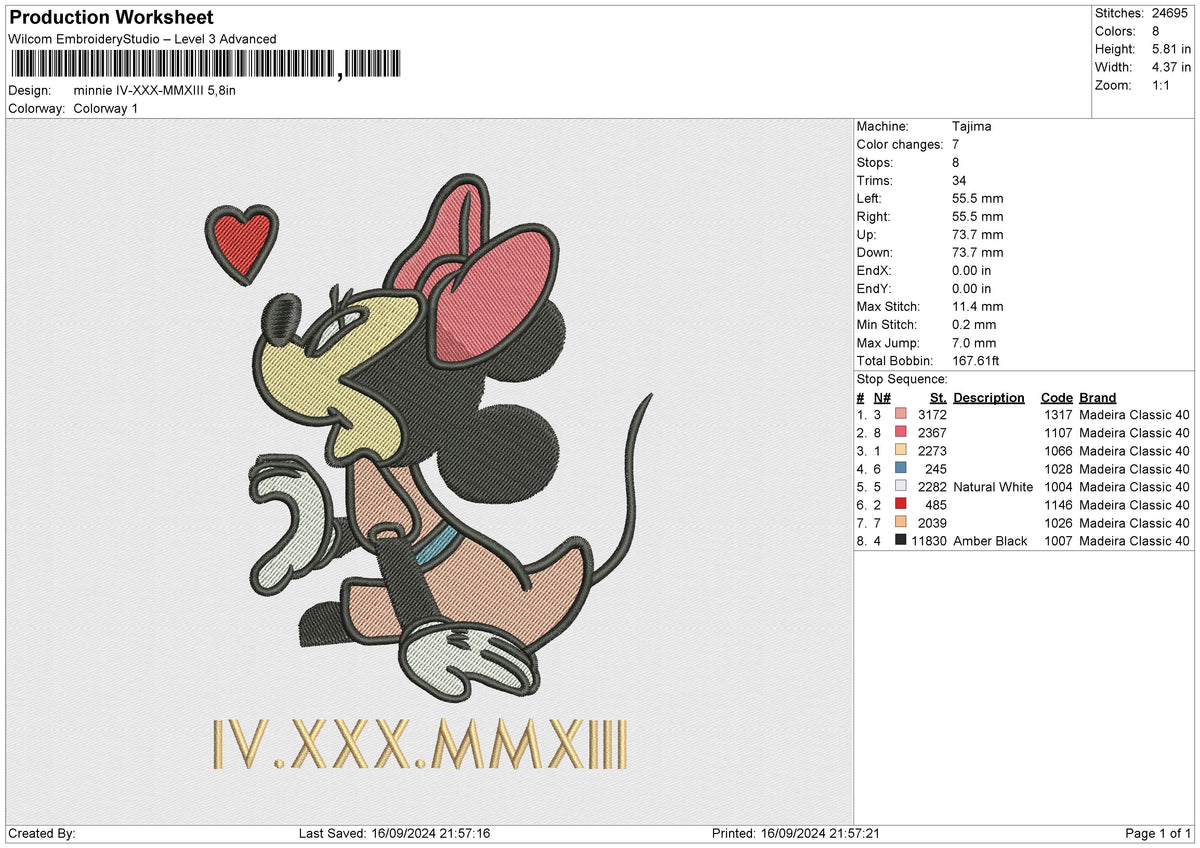Click the 'Colorway 1' value

click(106, 108)
